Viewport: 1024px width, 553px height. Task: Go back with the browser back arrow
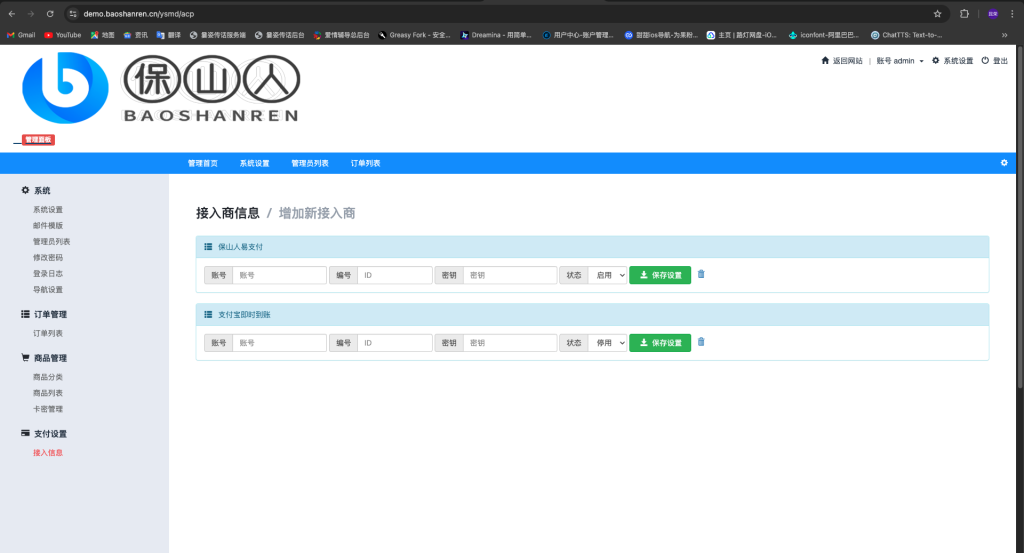pos(12,14)
